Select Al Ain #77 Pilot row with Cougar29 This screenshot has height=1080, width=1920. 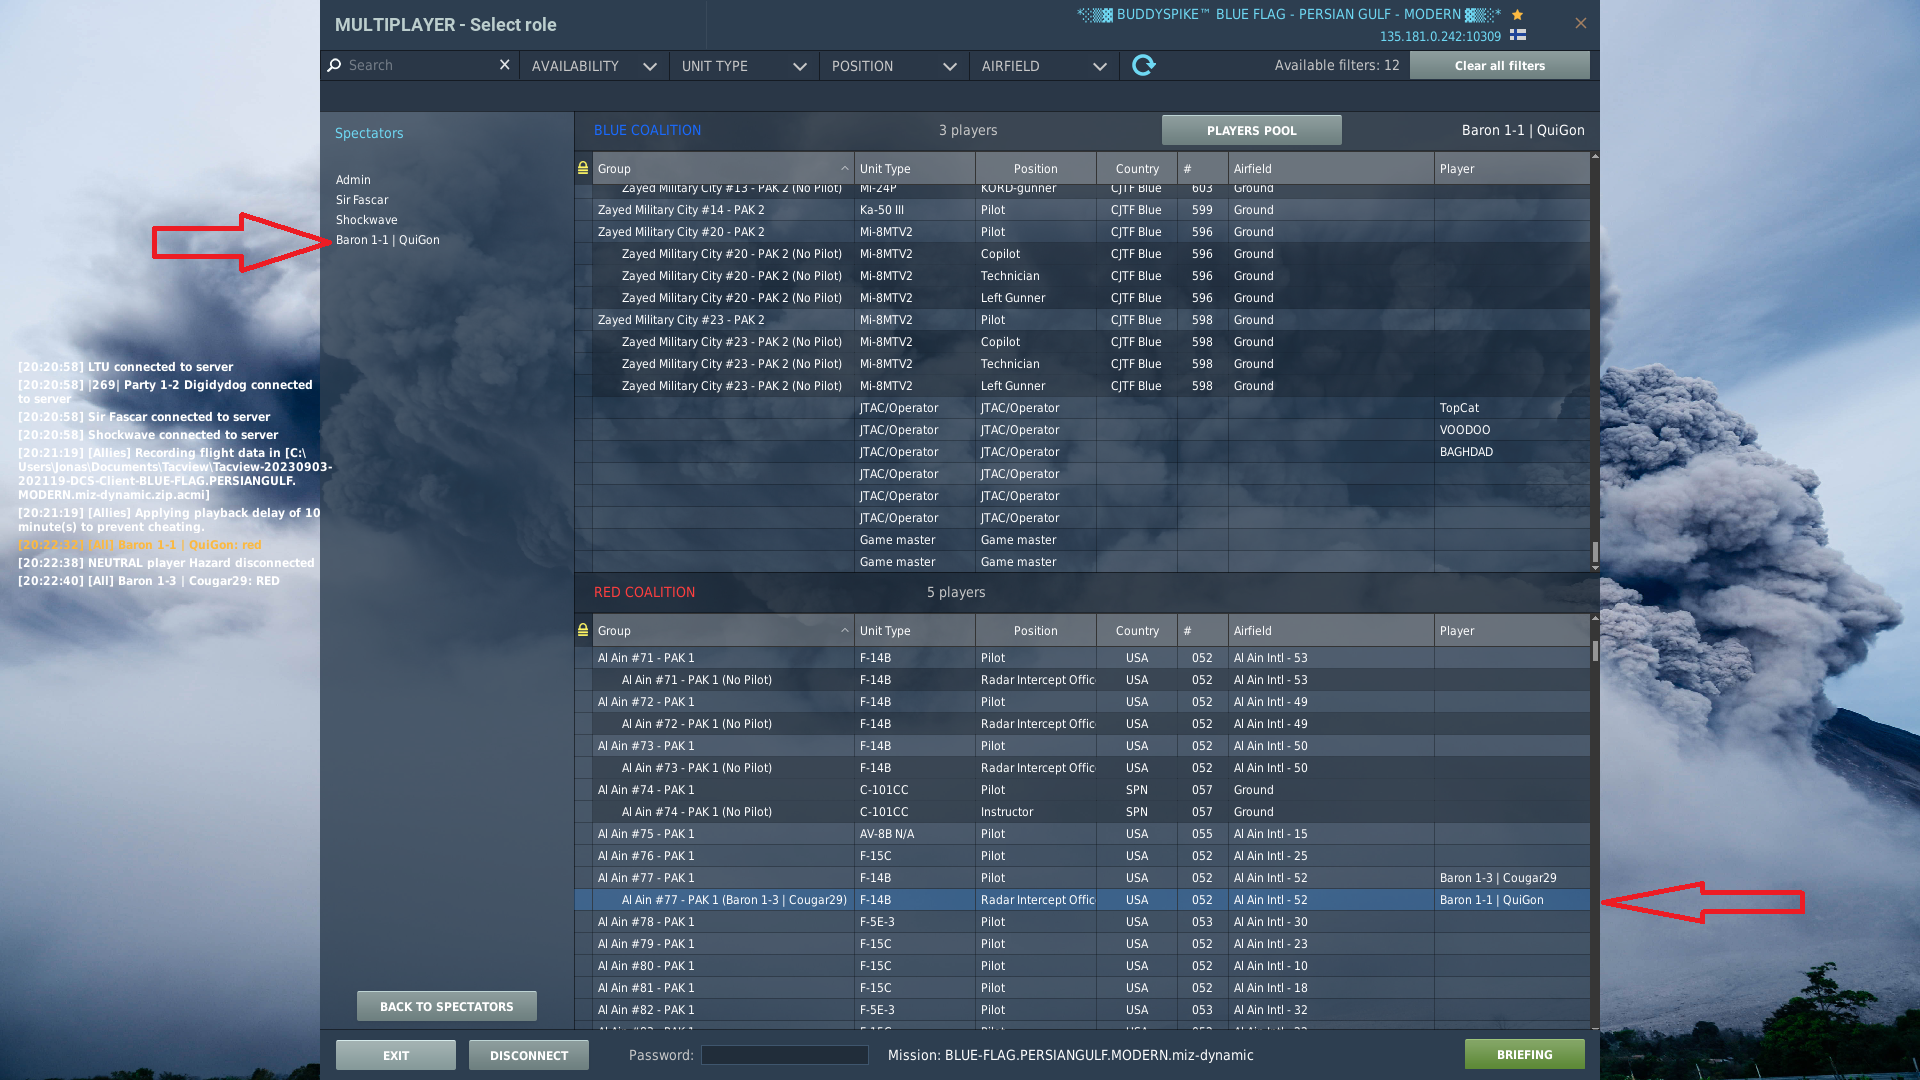[x=1082, y=878]
